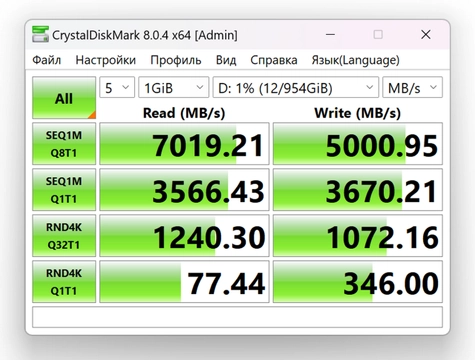Image resolution: width=475 pixels, height=360 pixels.
Task: Expand the test count dropdown showing 5
Action: pos(117,88)
